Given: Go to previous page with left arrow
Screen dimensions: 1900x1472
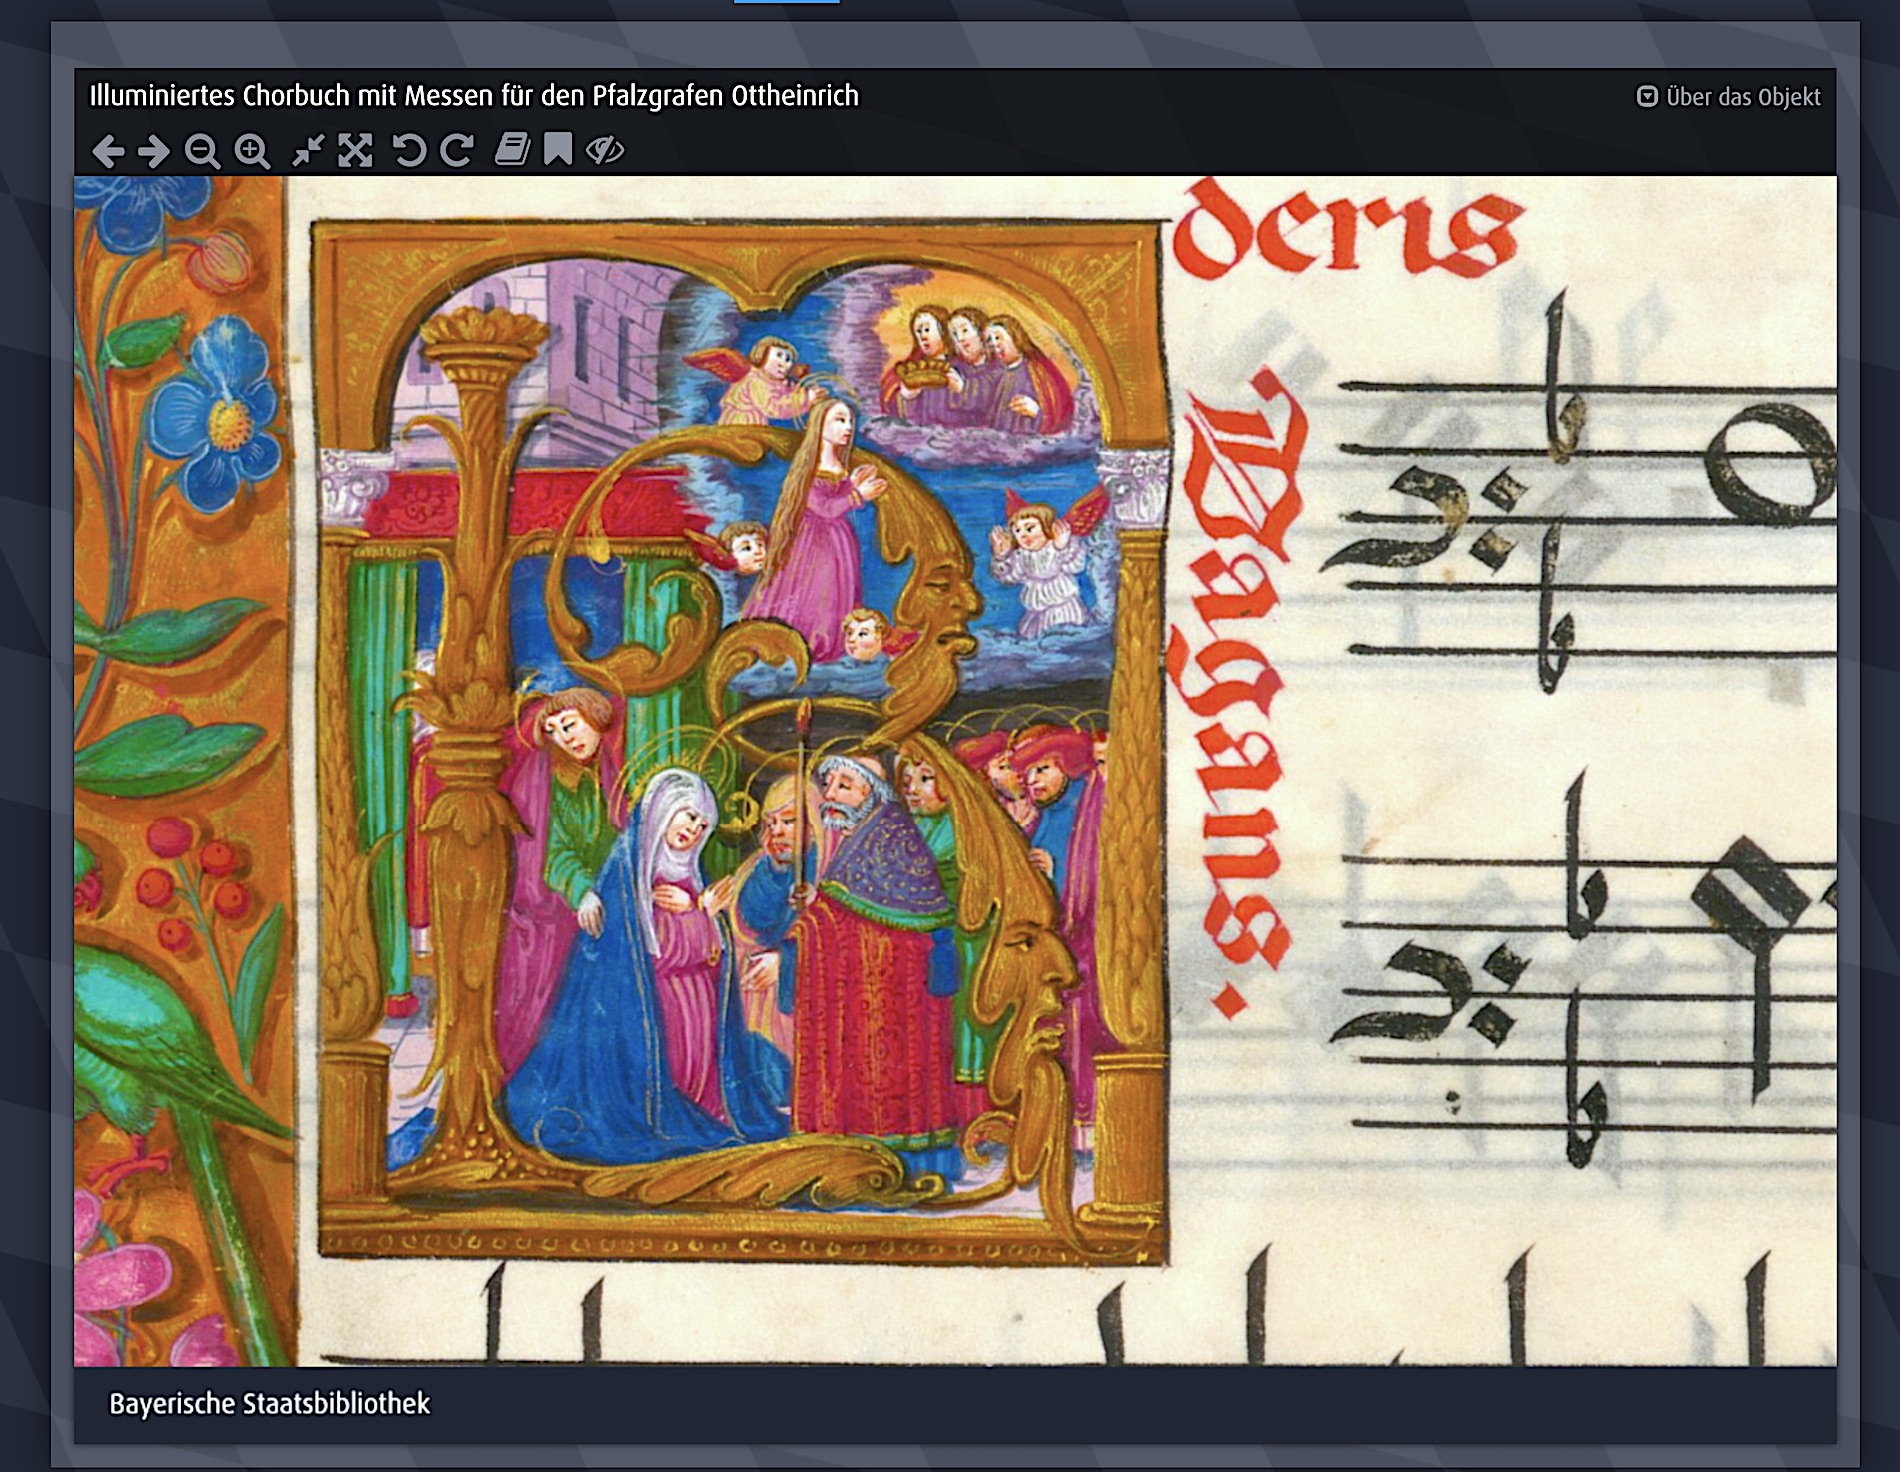Looking at the screenshot, I should [108, 151].
